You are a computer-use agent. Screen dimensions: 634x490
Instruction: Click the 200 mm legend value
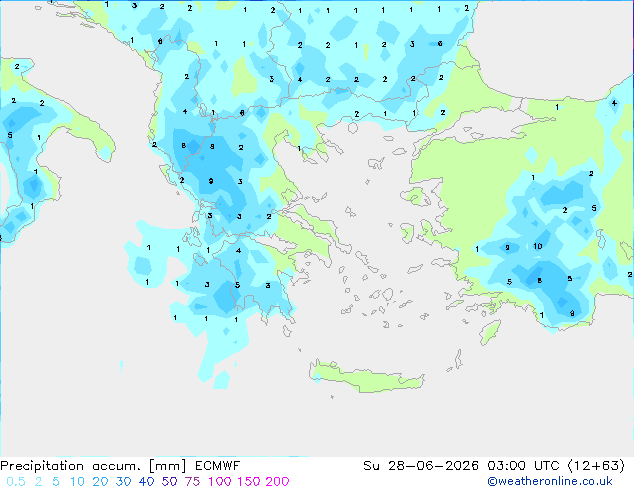point(277,482)
